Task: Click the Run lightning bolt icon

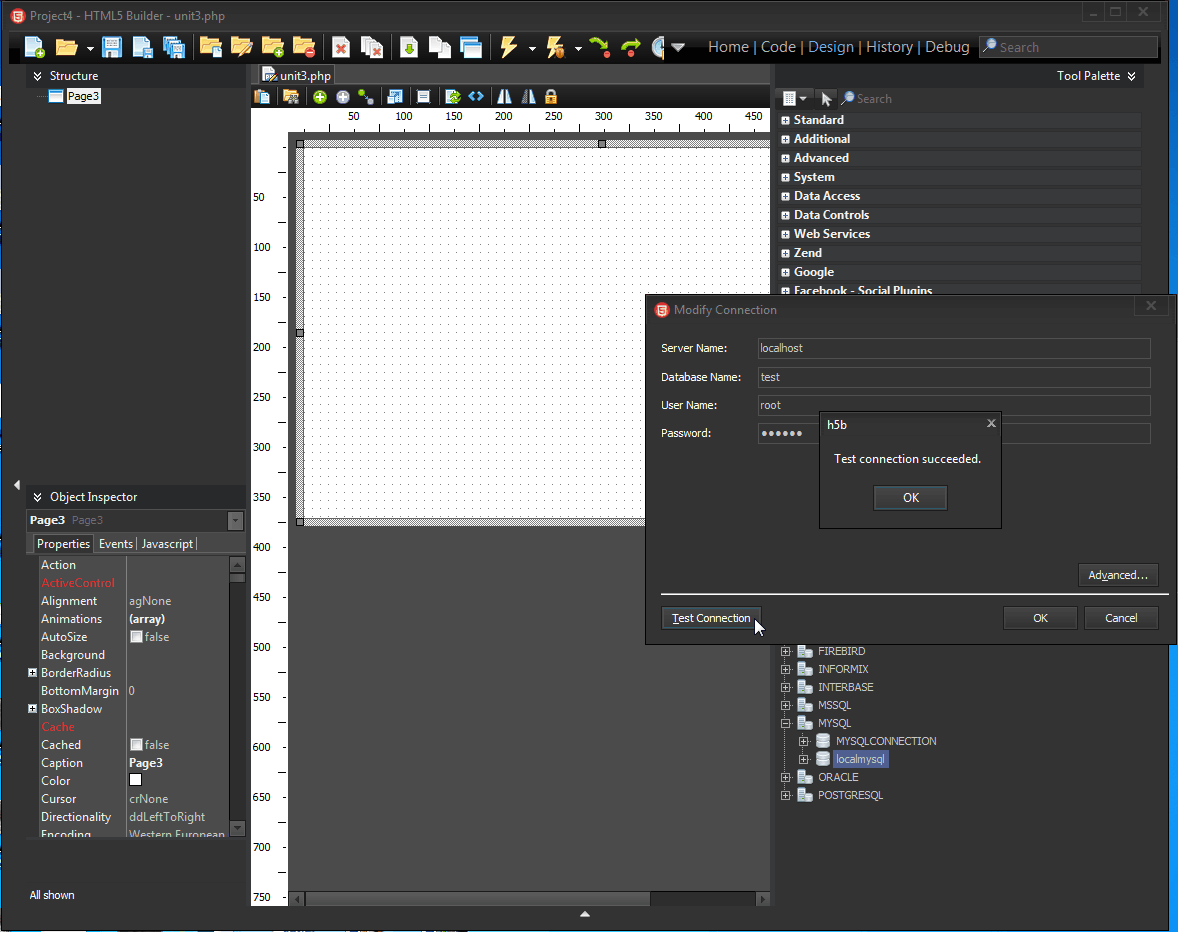Action: [509, 47]
